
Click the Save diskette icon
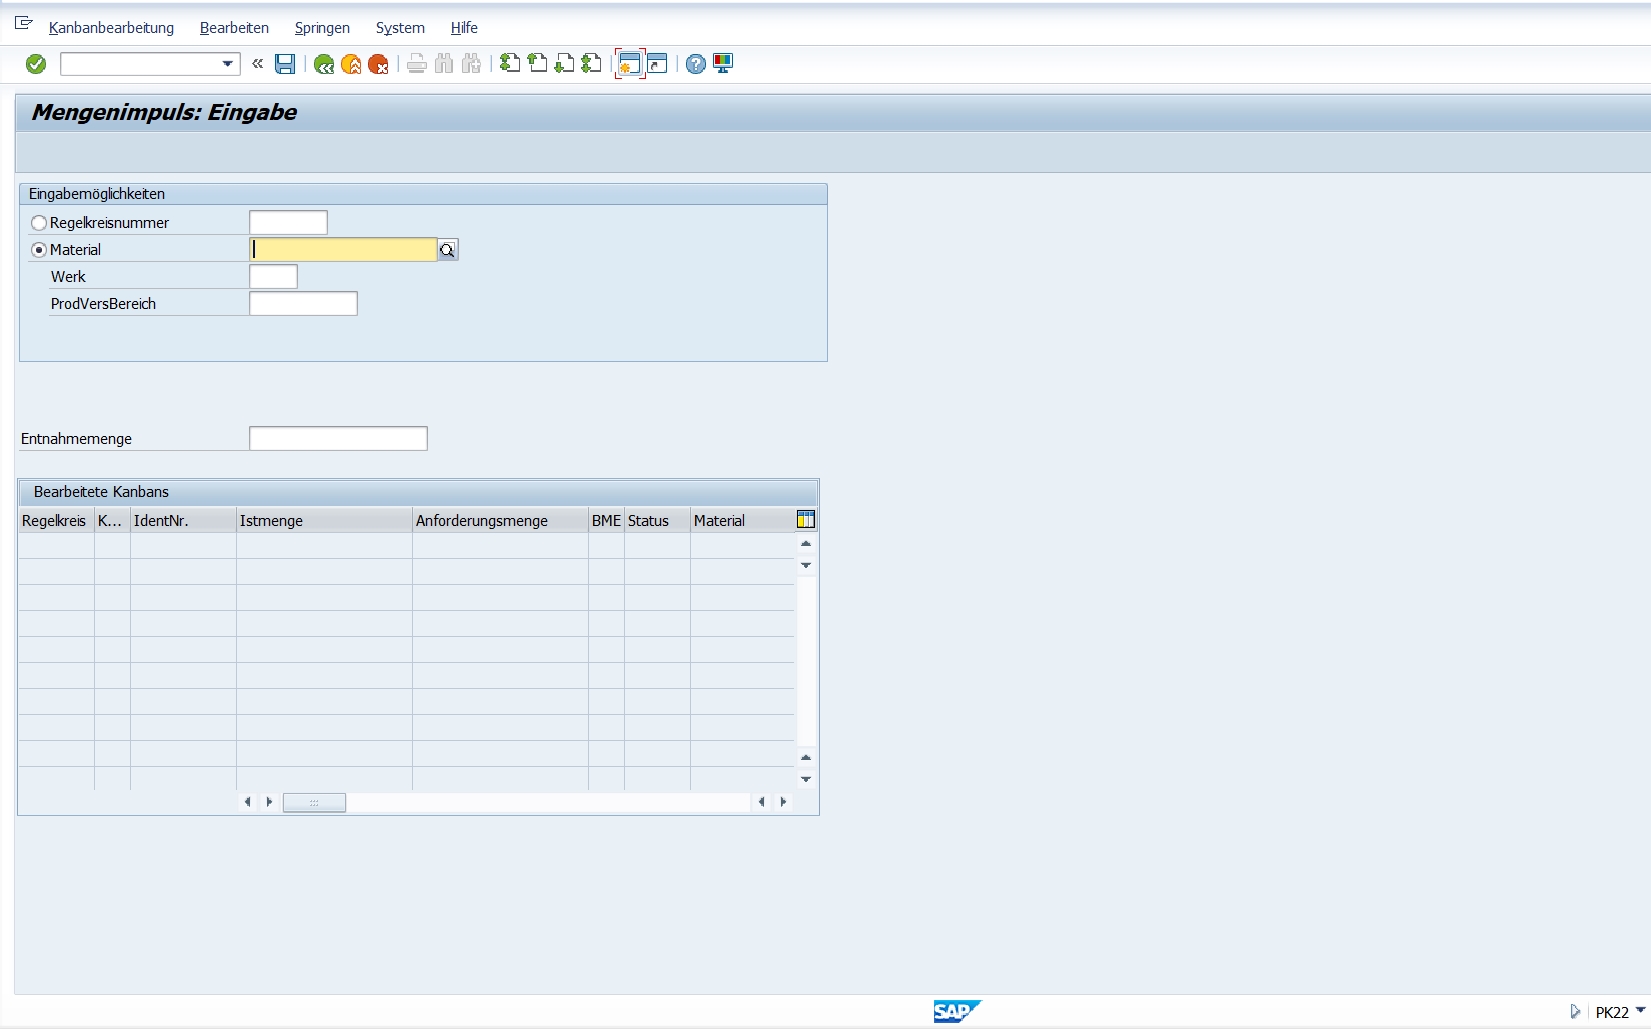(285, 64)
